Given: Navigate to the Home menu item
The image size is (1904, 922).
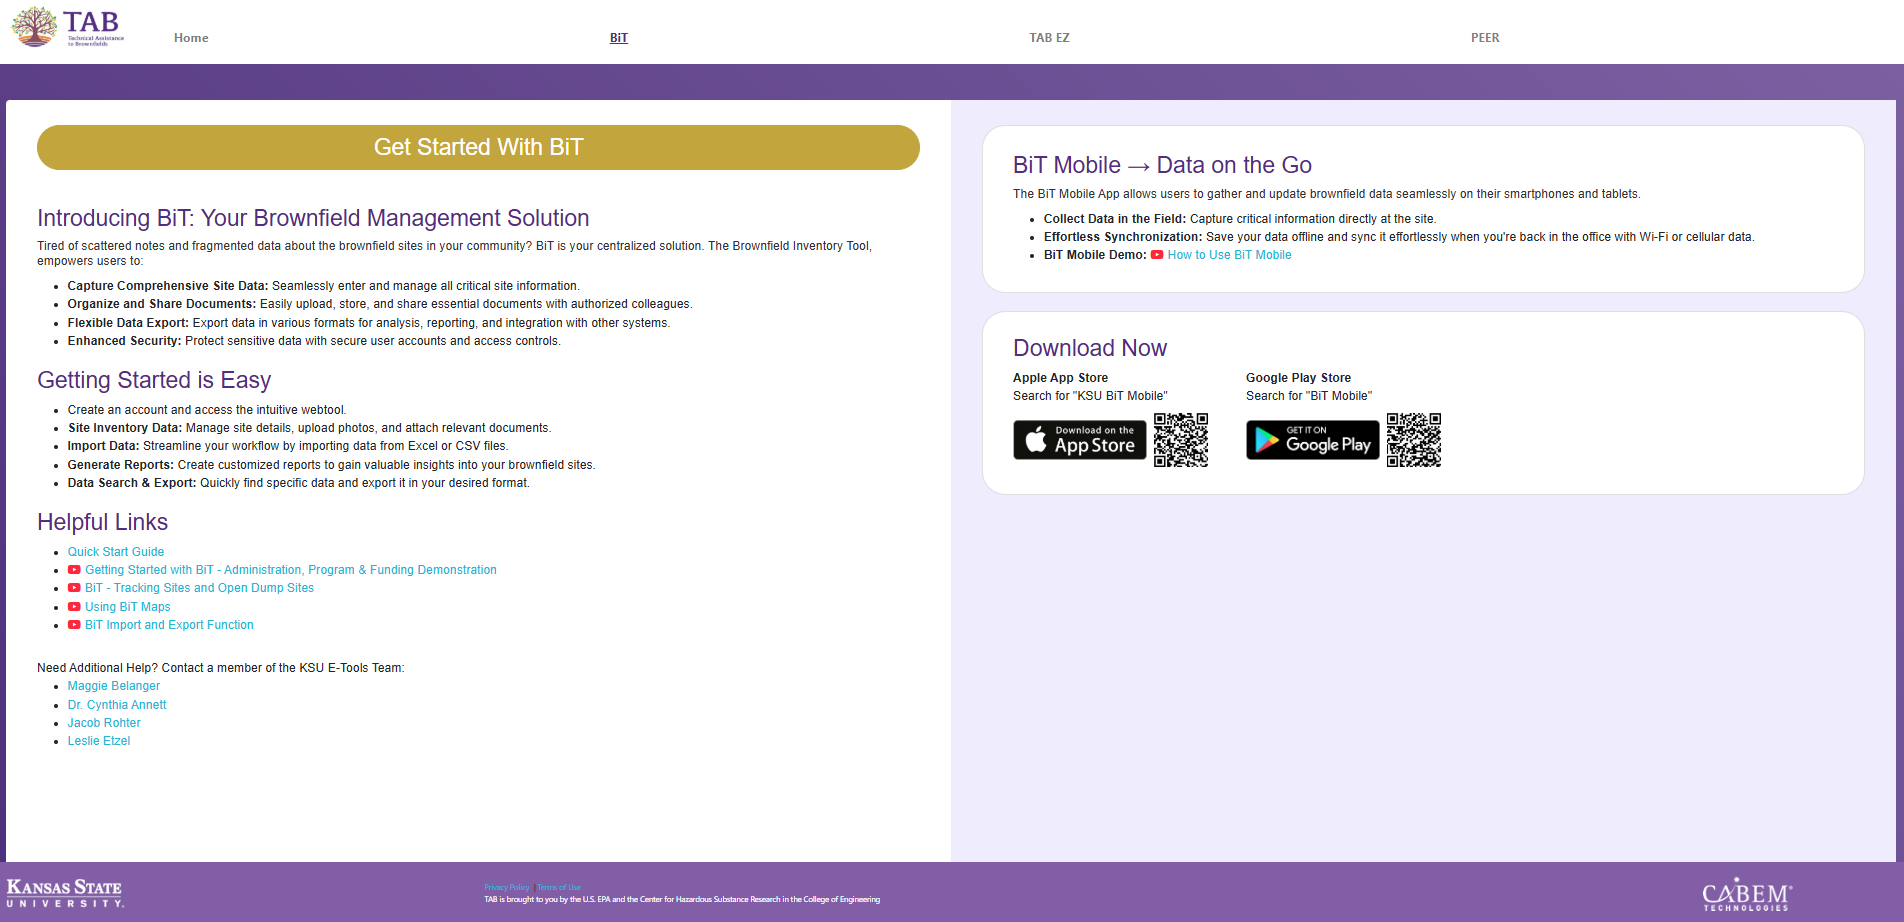Looking at the screenshot, I should [190, 37].
